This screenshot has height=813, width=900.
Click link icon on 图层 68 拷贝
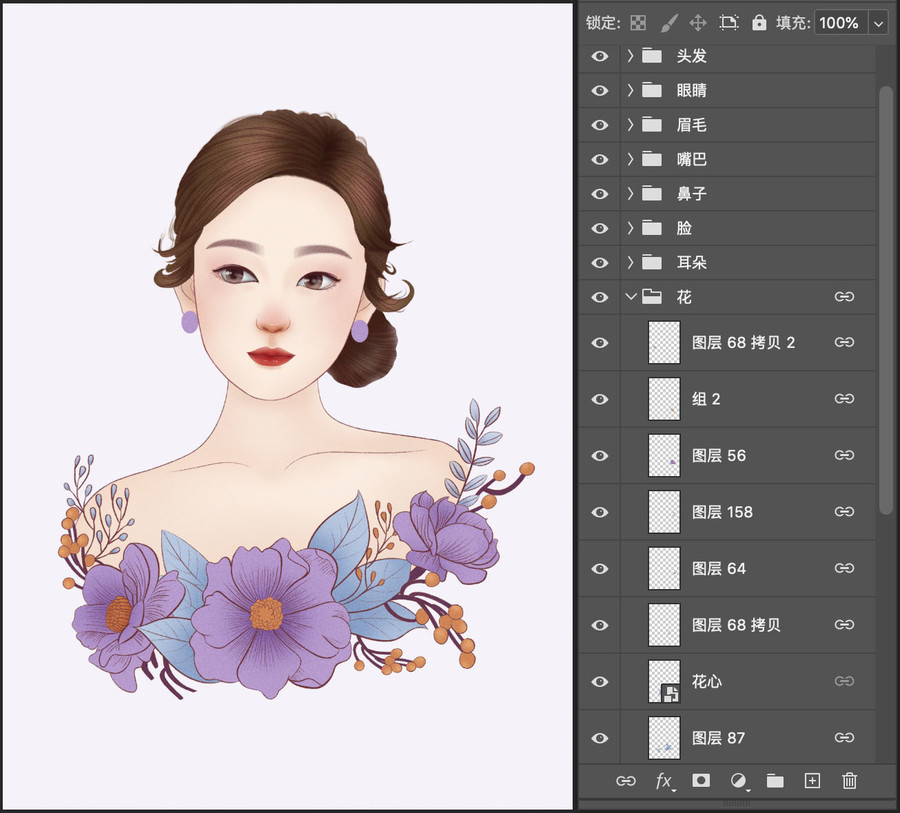point(844,625)
